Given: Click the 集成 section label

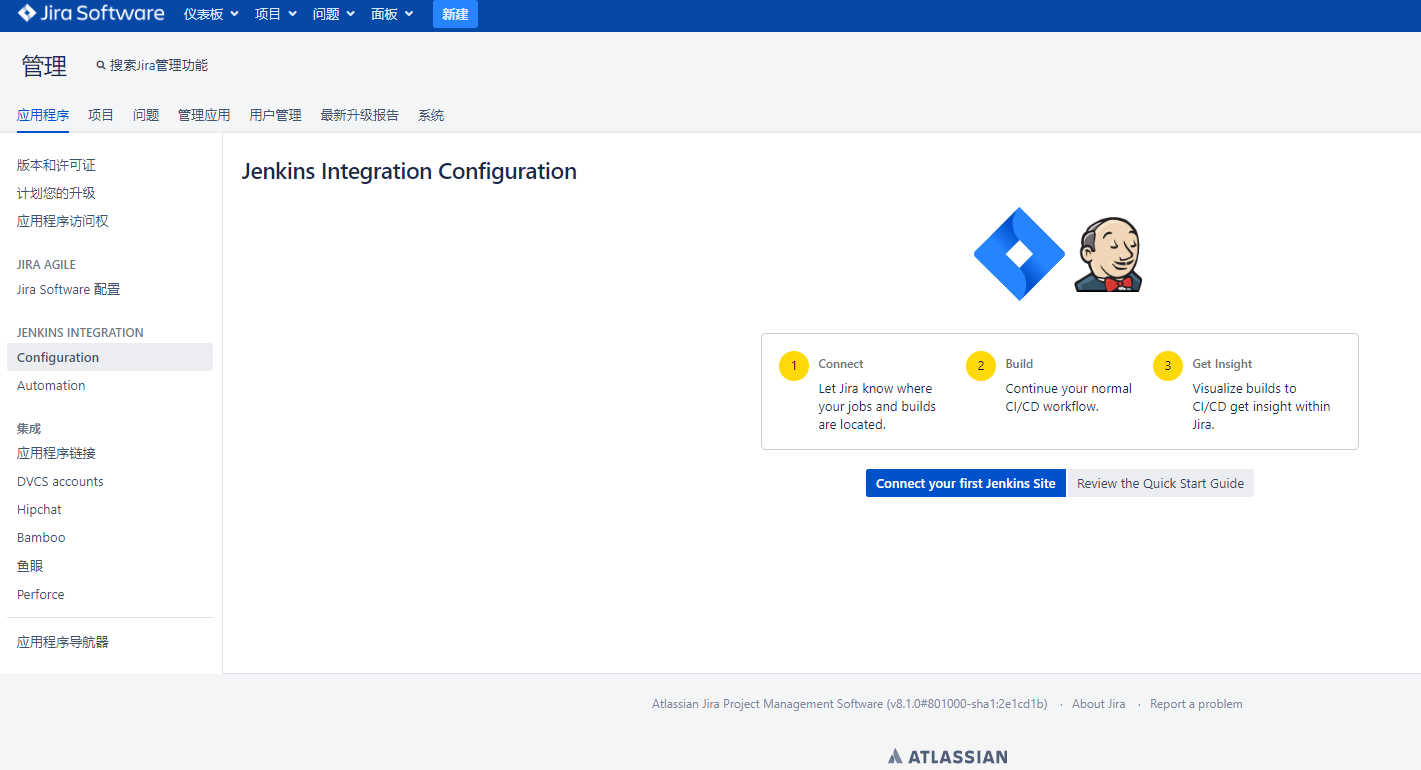Looking at the screenshot, I should [29, 428].
